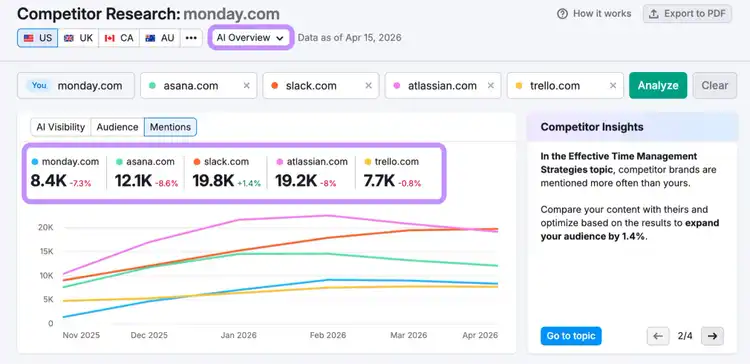Remove trello.com competitor with its X

tap(613, 86)
